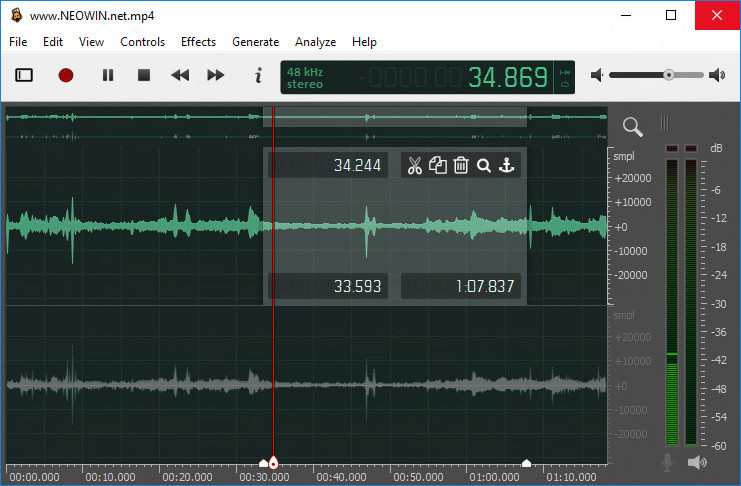Zoom to selection with the small magnifier
The width and height of the screenshot is (741, 486).
pos(484,165)
